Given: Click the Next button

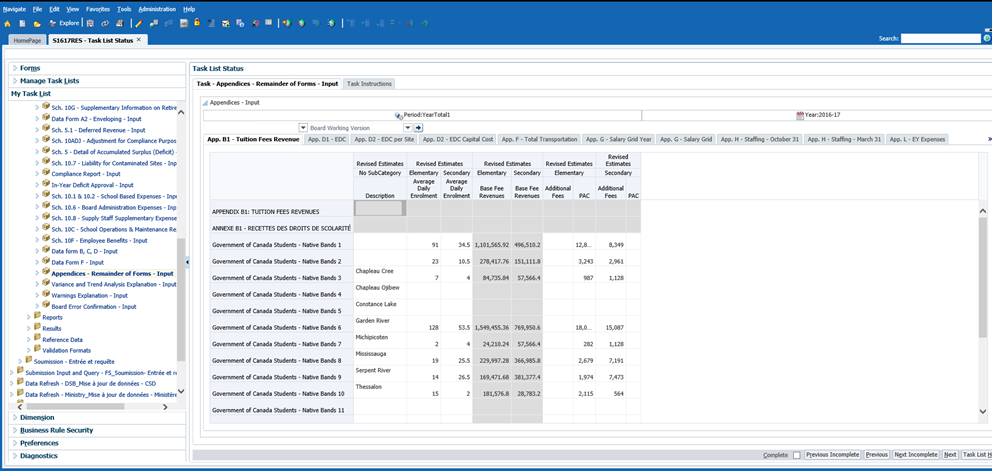Looking at the screenshot, I should click(950, 455).
